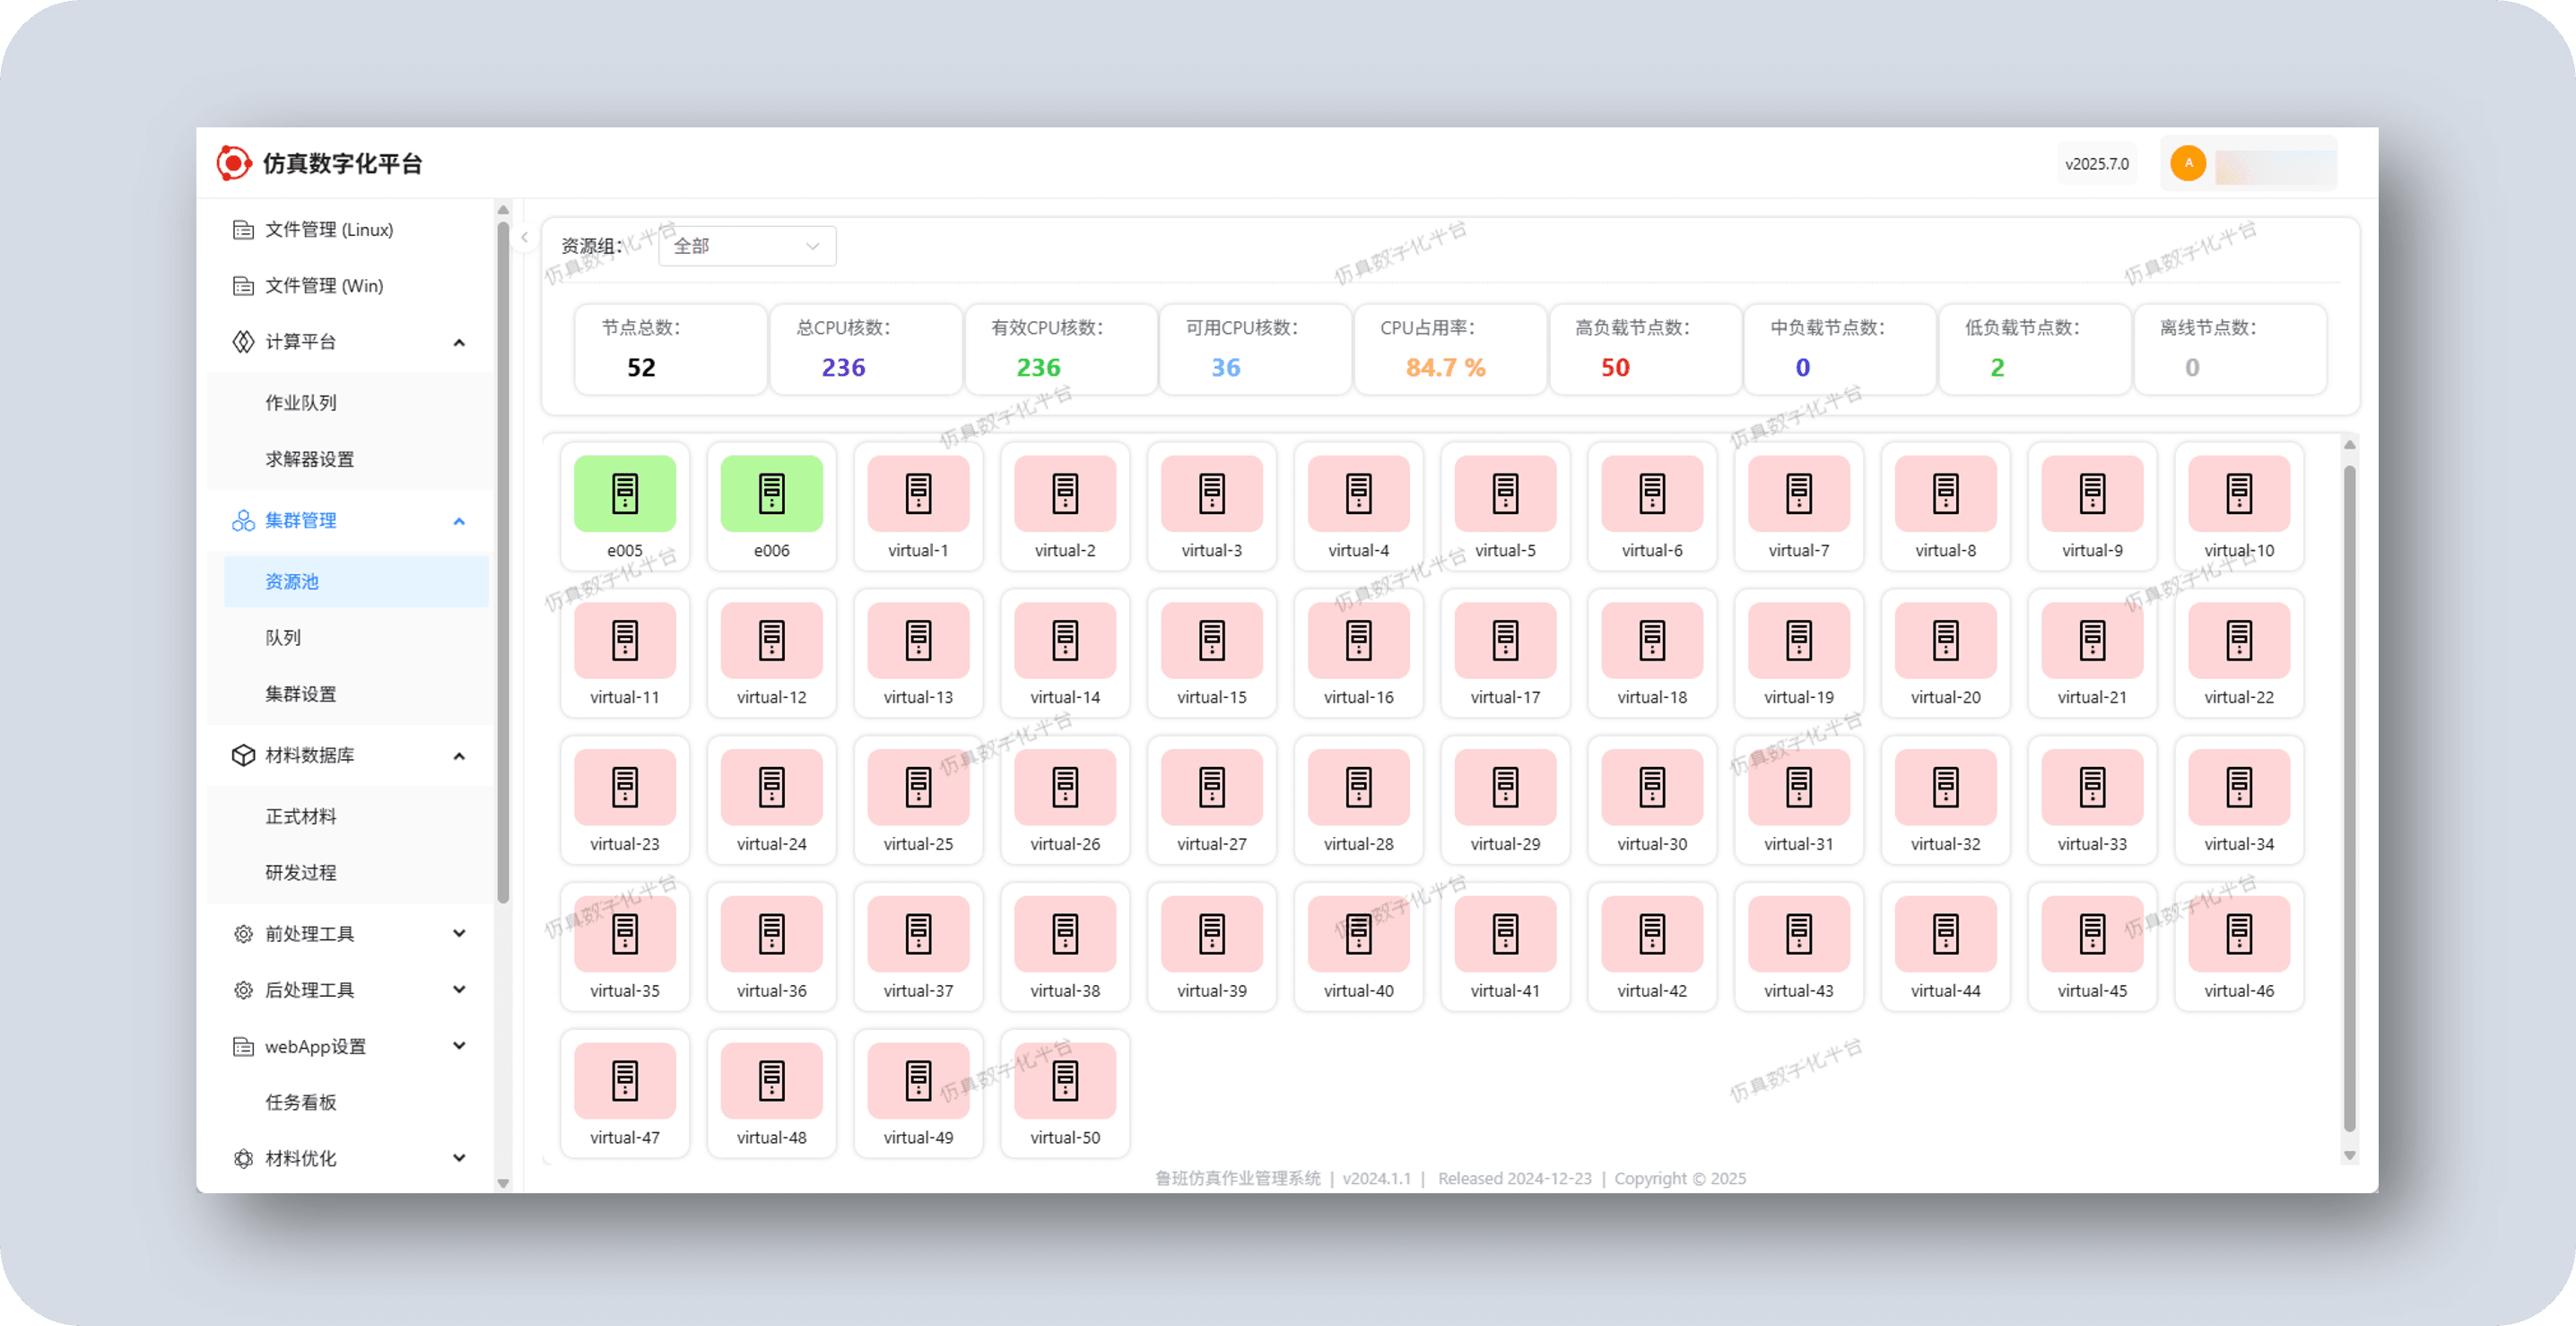Open the 资源组 dropdown showing 全部
This screenshot has width=2576, height=1326.
(x=746, y=246)
